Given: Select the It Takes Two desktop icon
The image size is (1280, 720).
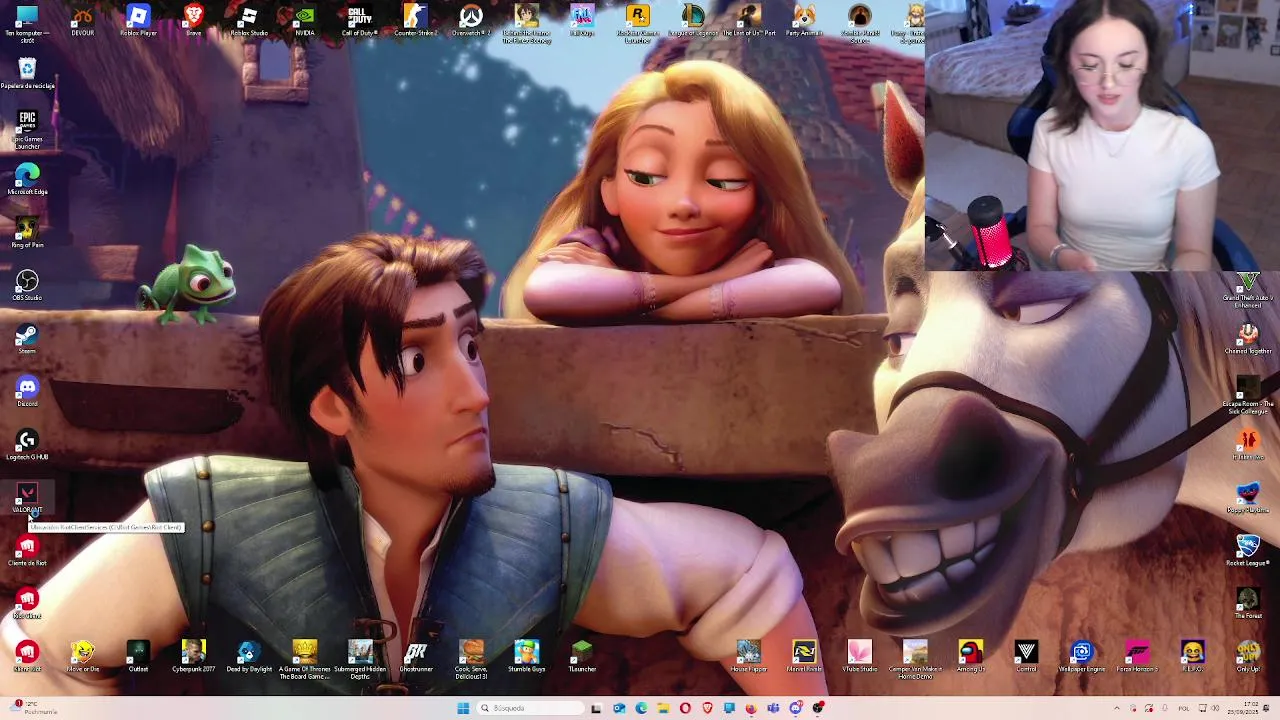Looking at the screenshot, I should (x=1248, y=445).
